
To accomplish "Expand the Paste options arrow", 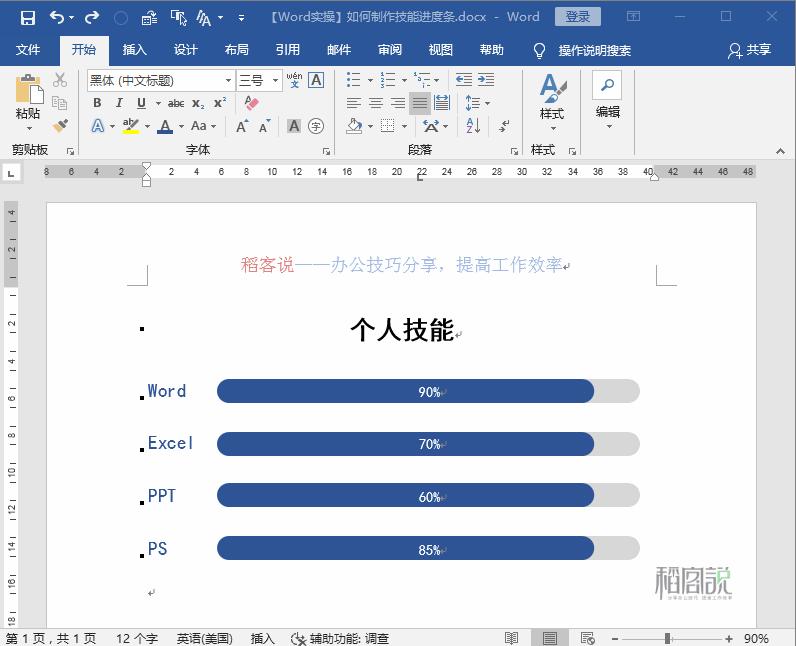I will point(29,128).
